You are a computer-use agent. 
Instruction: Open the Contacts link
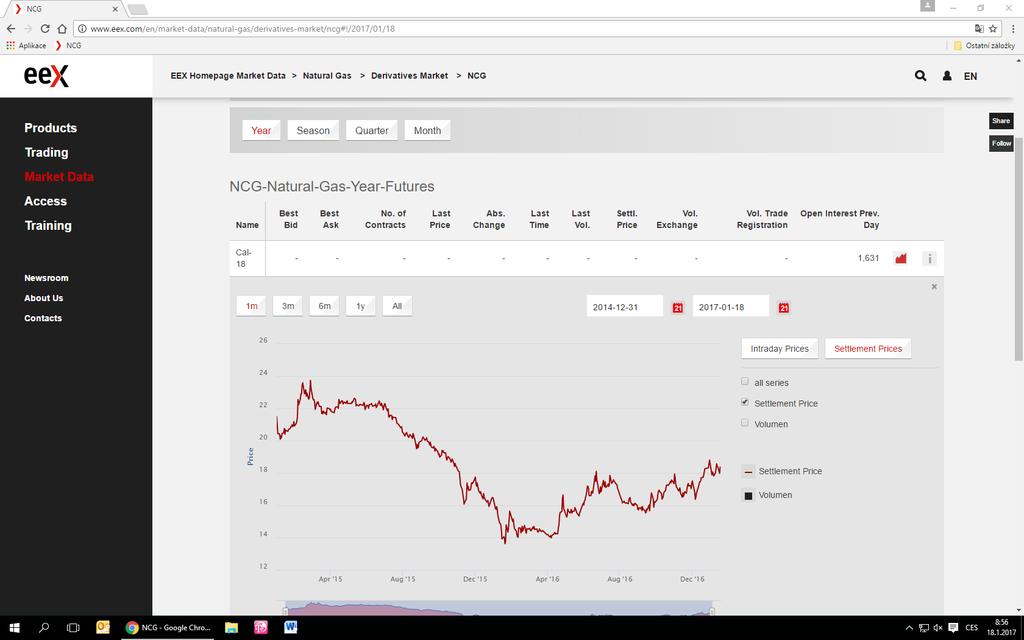pyautogui.click(x=43, y=318)
